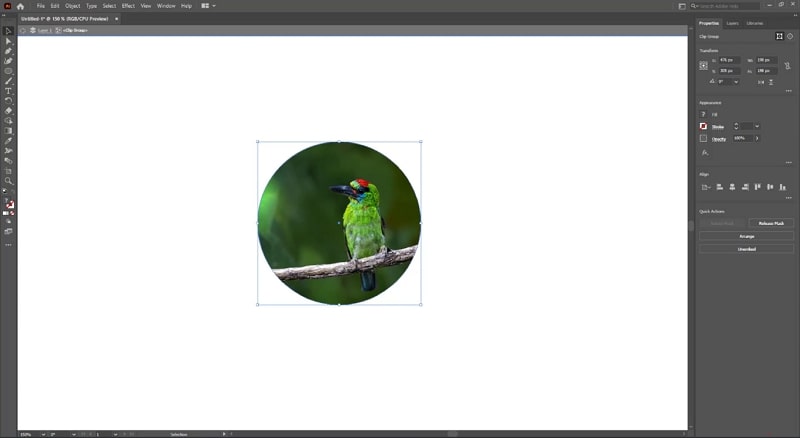Click vertical align center icon
Viewport: 800px width, 438px height.
tap(770, 187)
